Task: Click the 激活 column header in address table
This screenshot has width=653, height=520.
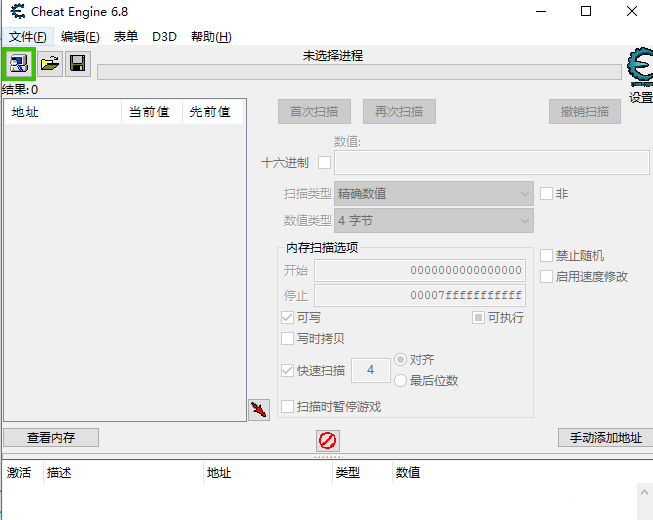Action: pyautogui.click(x=22, y=473)
